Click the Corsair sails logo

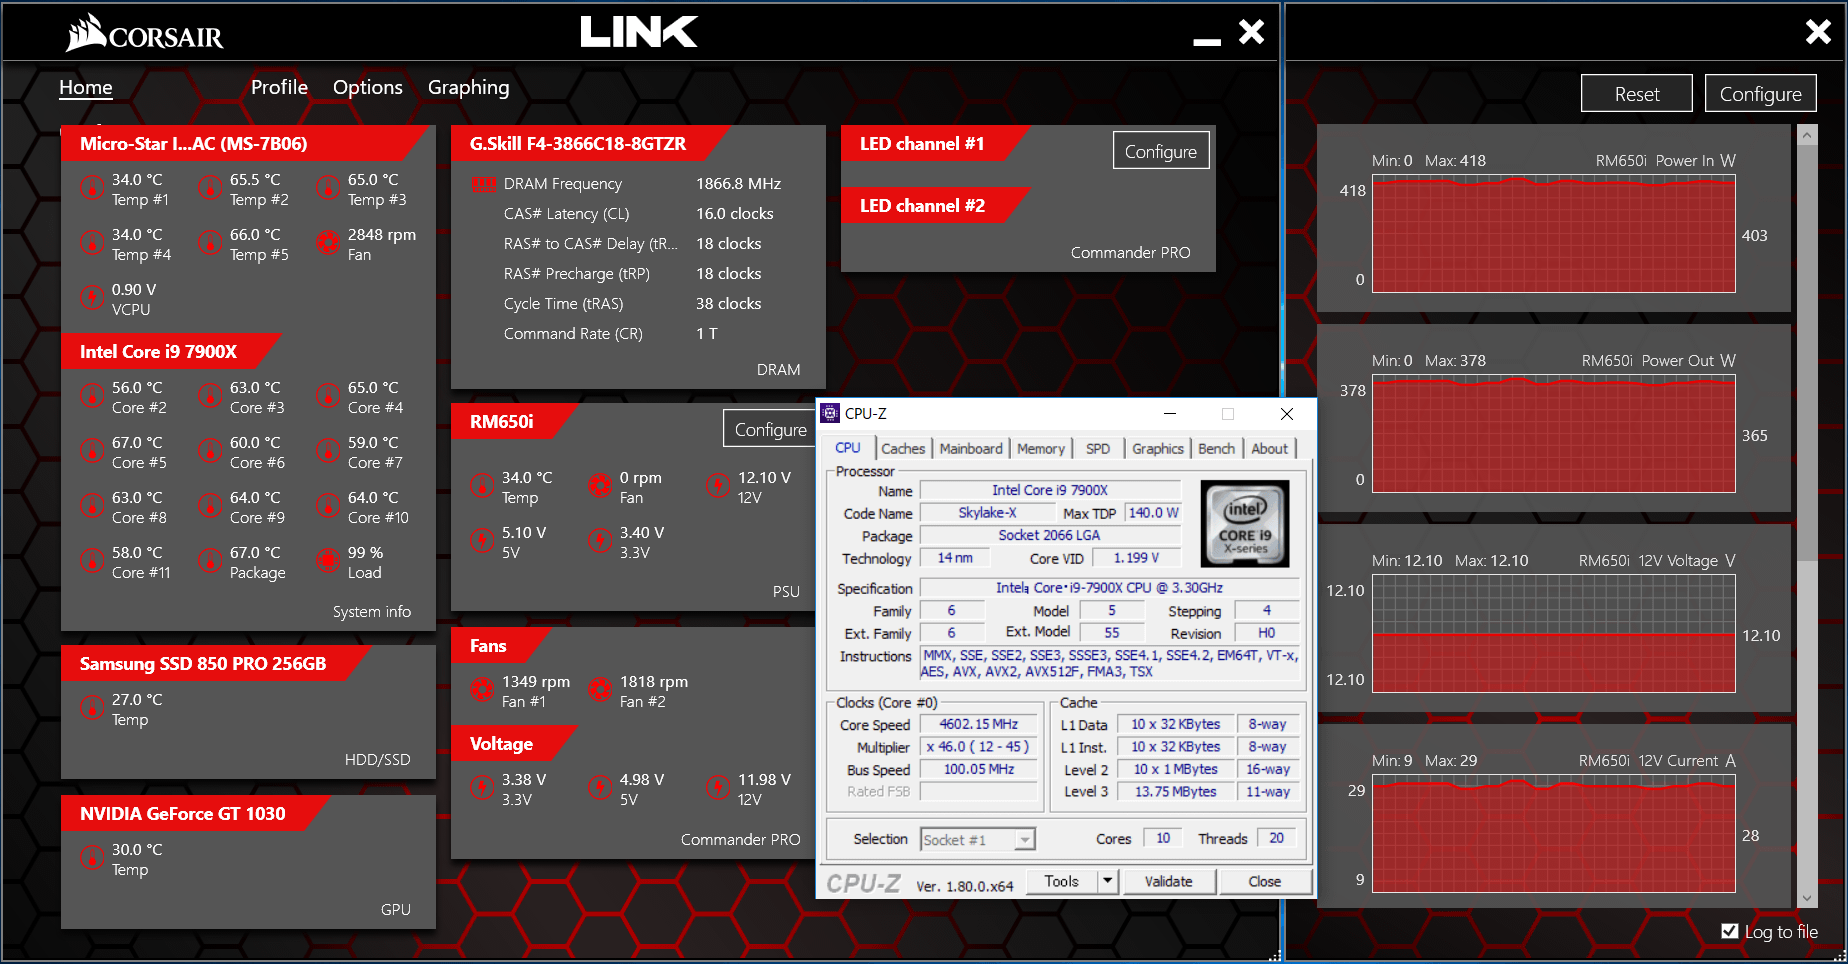86,32
